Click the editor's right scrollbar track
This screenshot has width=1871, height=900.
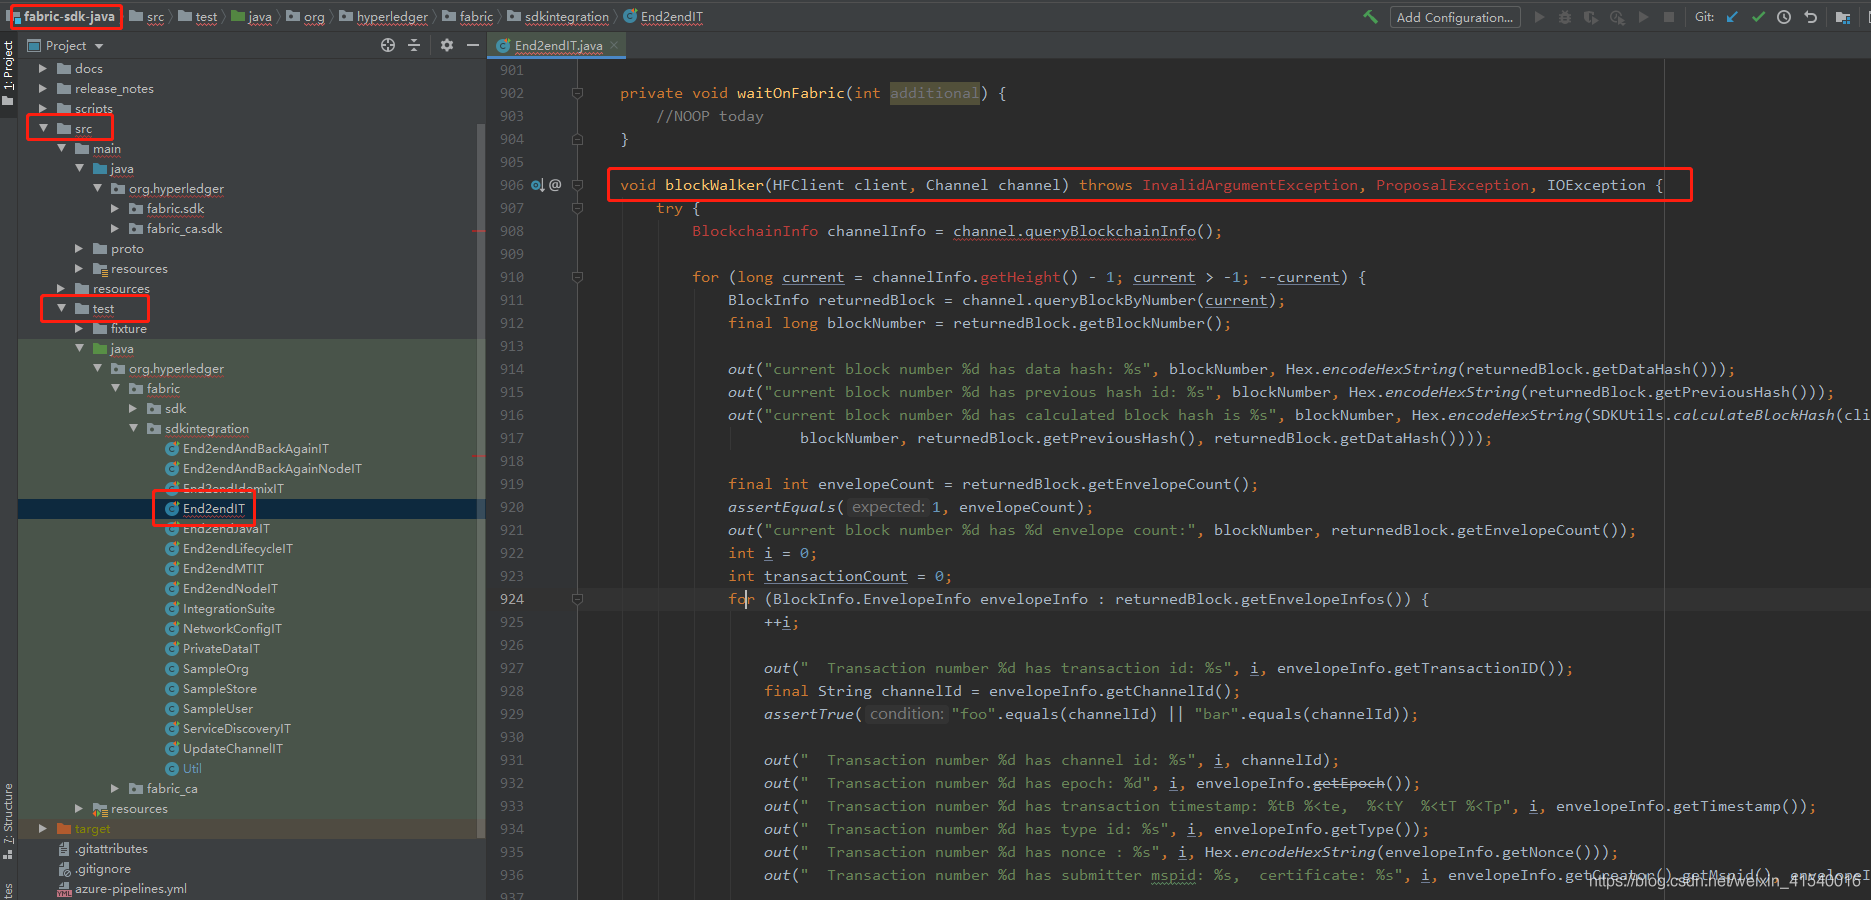point(1866,450)
